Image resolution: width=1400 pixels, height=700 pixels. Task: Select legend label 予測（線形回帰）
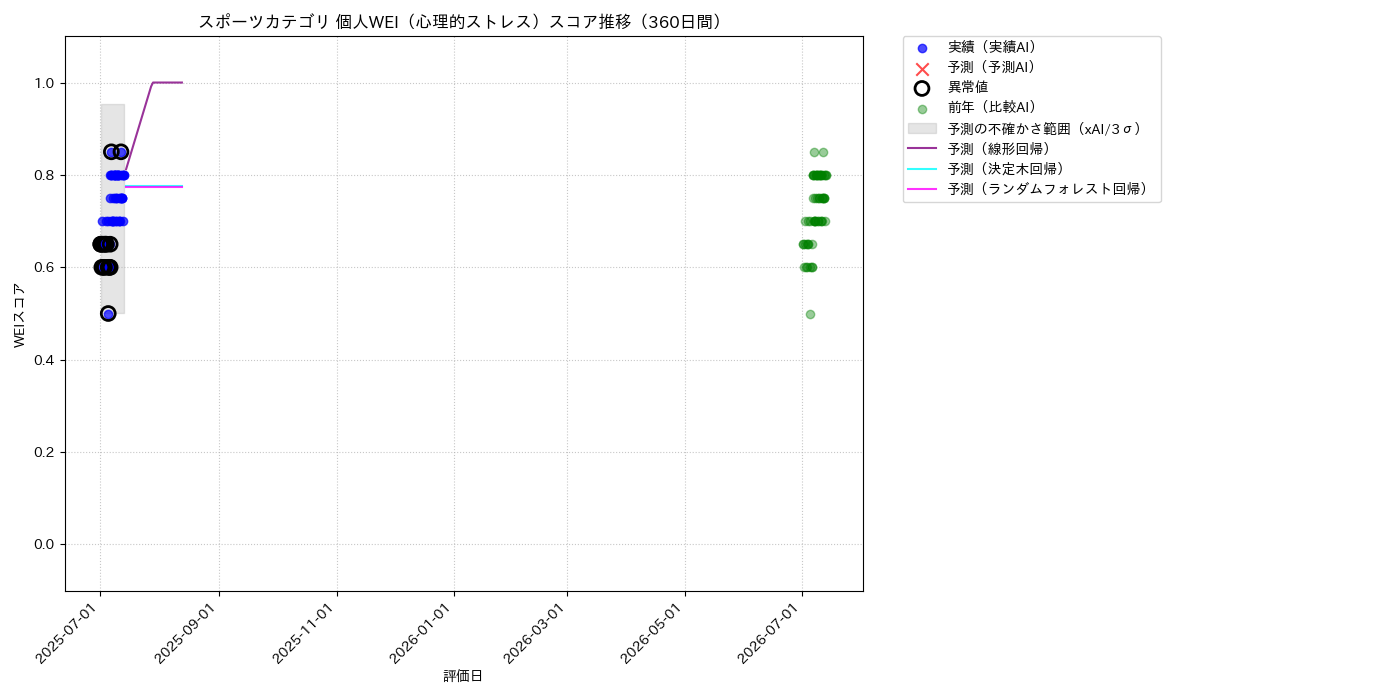[x=1000, y=148]
